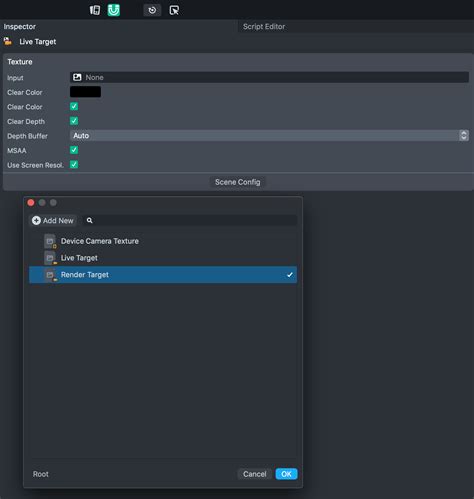Viewport: 474px width, 499px height.
Task: Open the black Clear Color swatch
Action: 85,92
